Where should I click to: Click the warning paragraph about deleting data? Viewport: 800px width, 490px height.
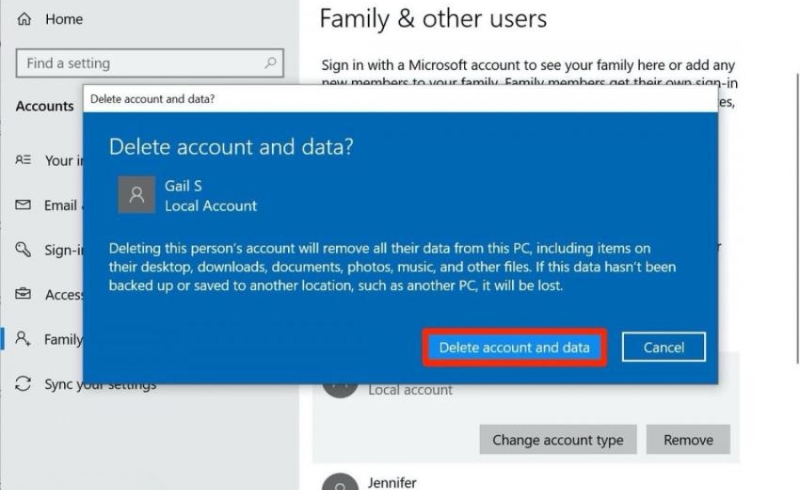pos(392,267)
